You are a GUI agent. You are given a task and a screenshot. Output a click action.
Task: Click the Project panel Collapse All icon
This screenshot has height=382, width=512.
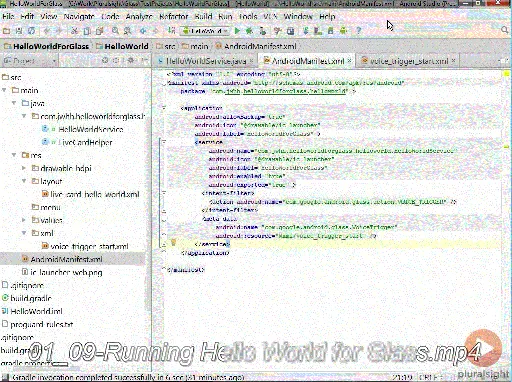117,61
